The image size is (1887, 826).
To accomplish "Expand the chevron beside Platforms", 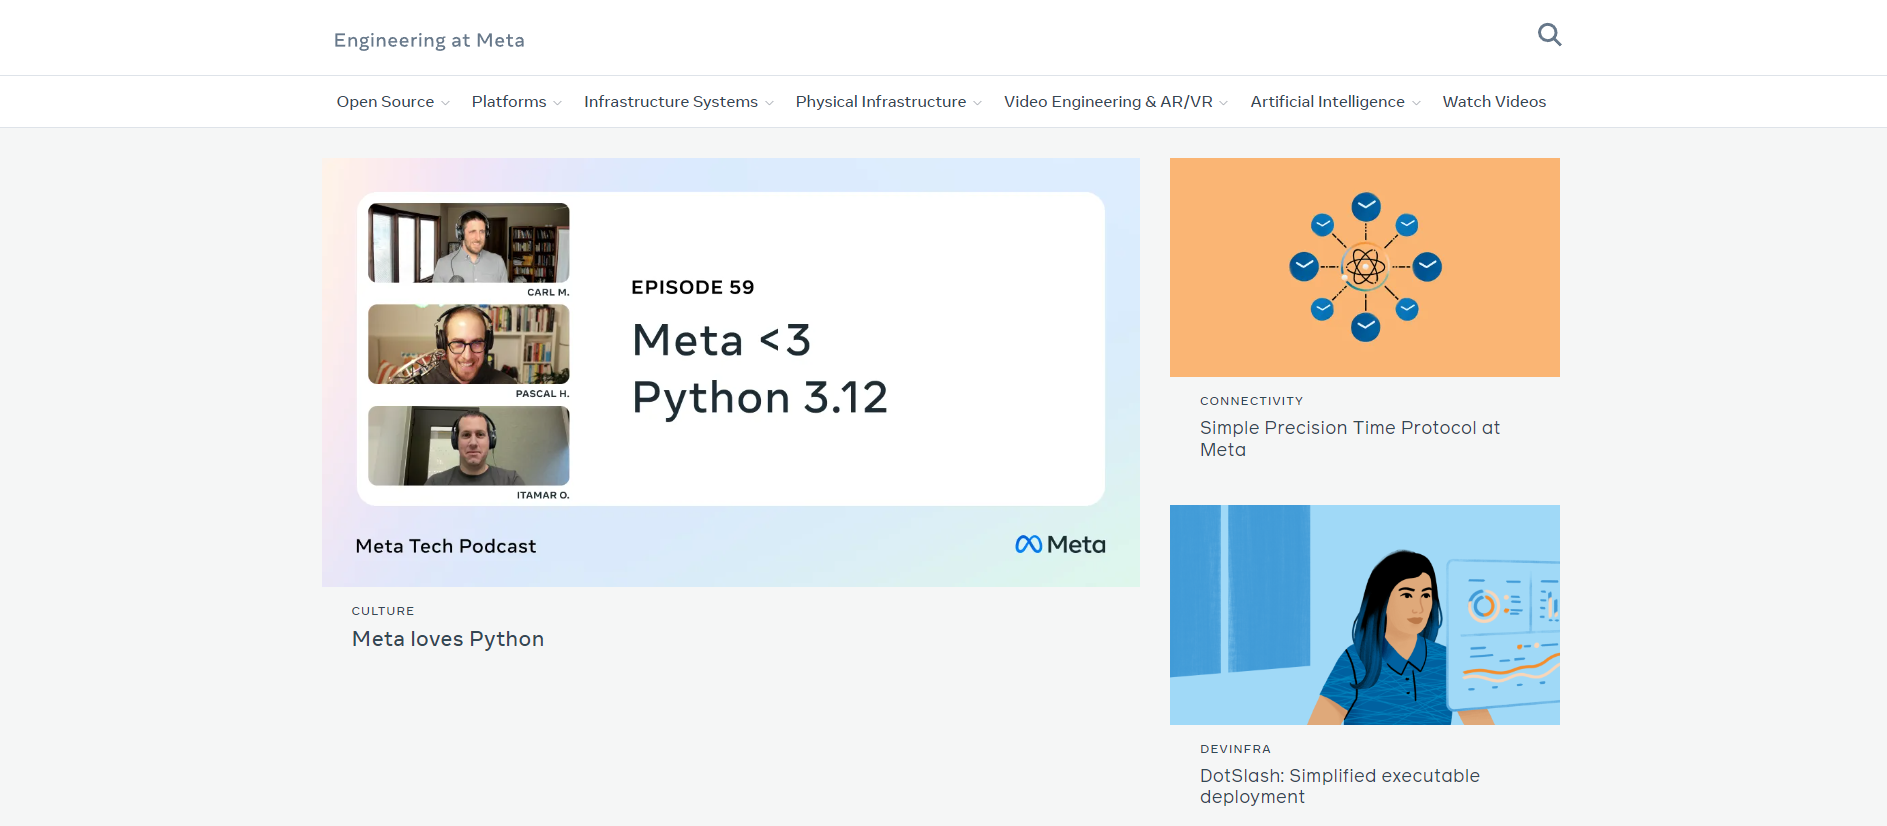I will [x=557, y=103].
